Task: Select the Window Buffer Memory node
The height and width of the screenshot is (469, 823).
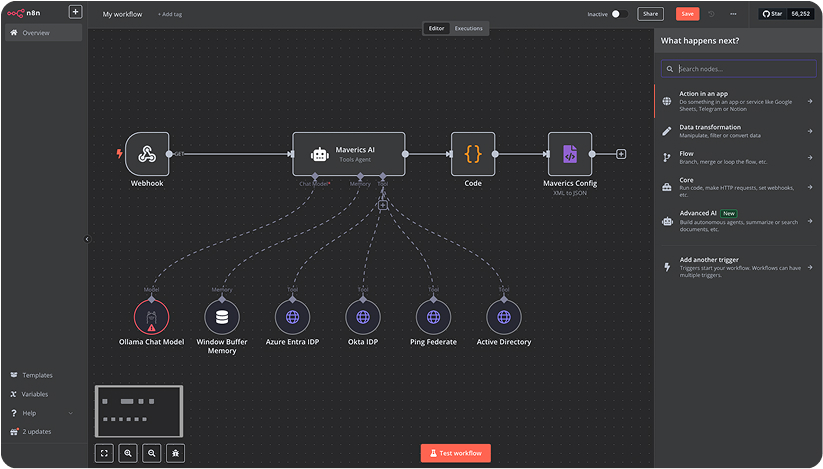Action: [222, 317]
